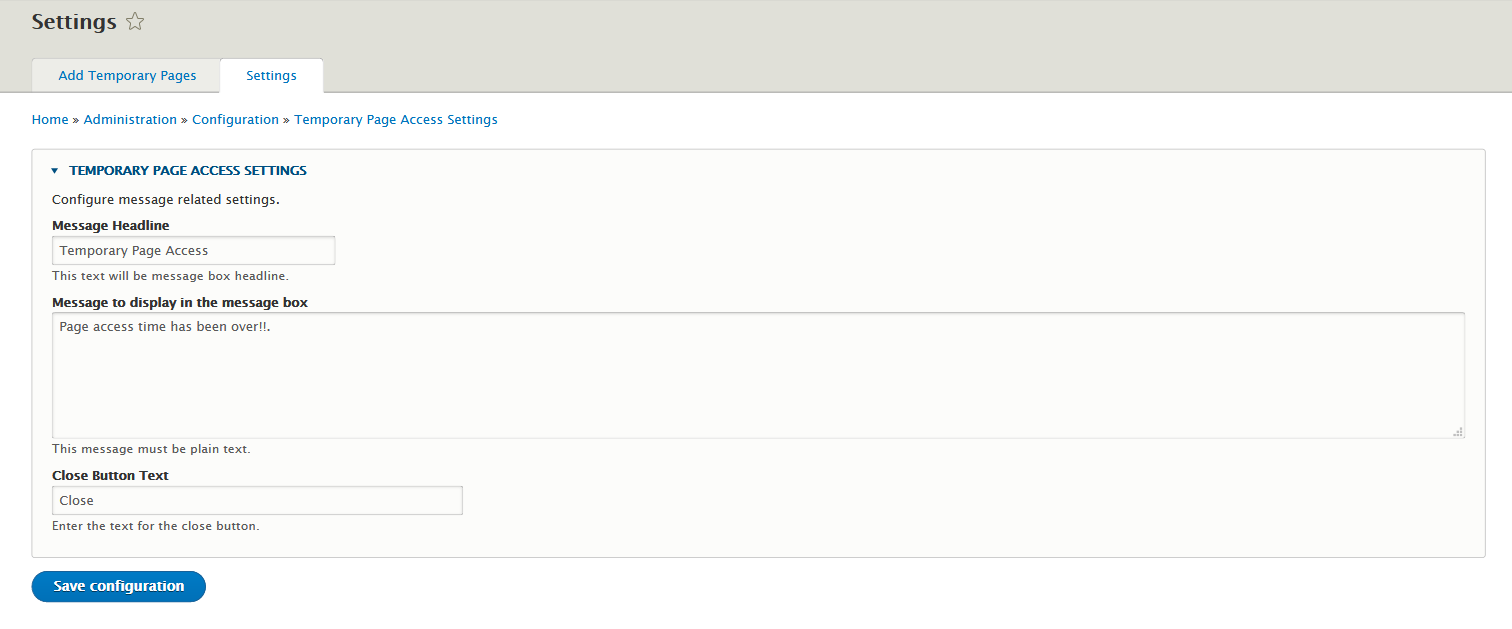
Task: Select the Settings tab
Action: (x=271, y=75)
